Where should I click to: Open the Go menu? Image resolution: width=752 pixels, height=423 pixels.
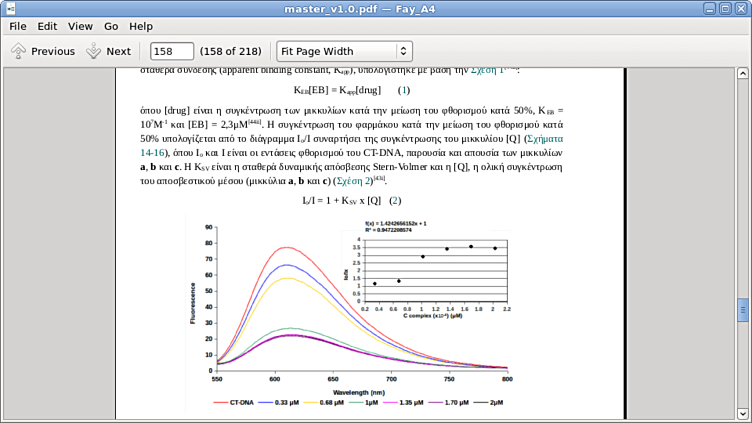111,26
